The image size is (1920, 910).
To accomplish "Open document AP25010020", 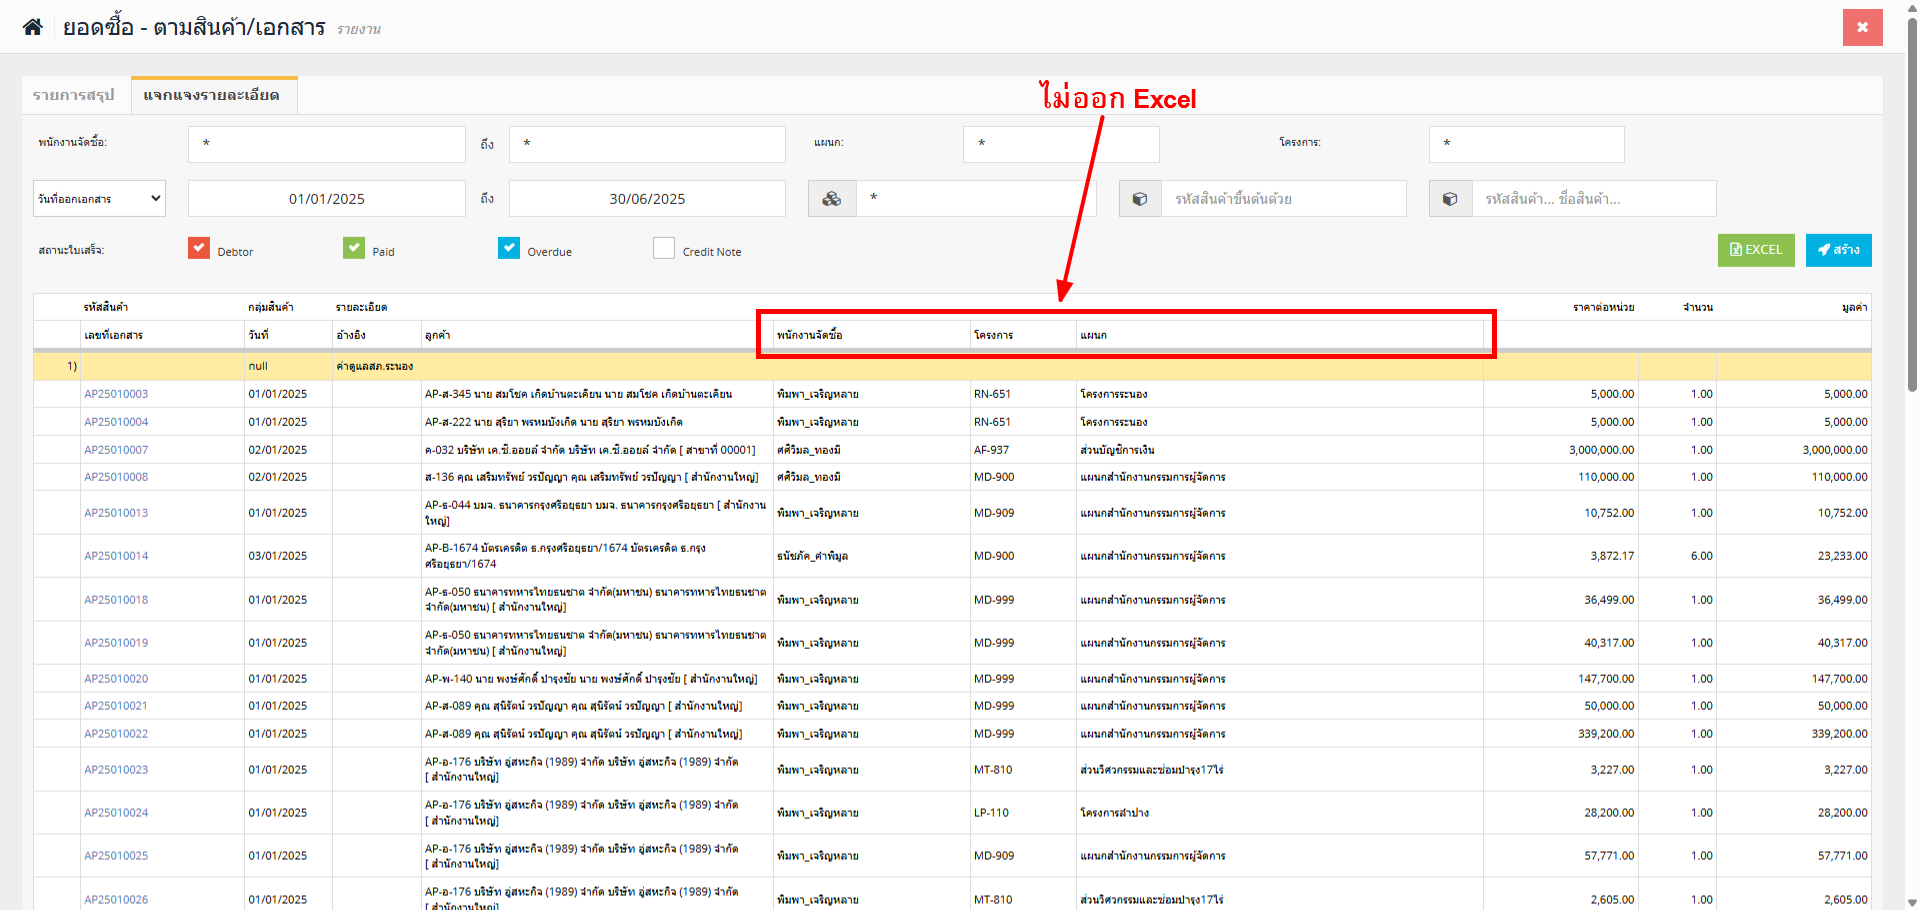I will [x=116, y=679].
